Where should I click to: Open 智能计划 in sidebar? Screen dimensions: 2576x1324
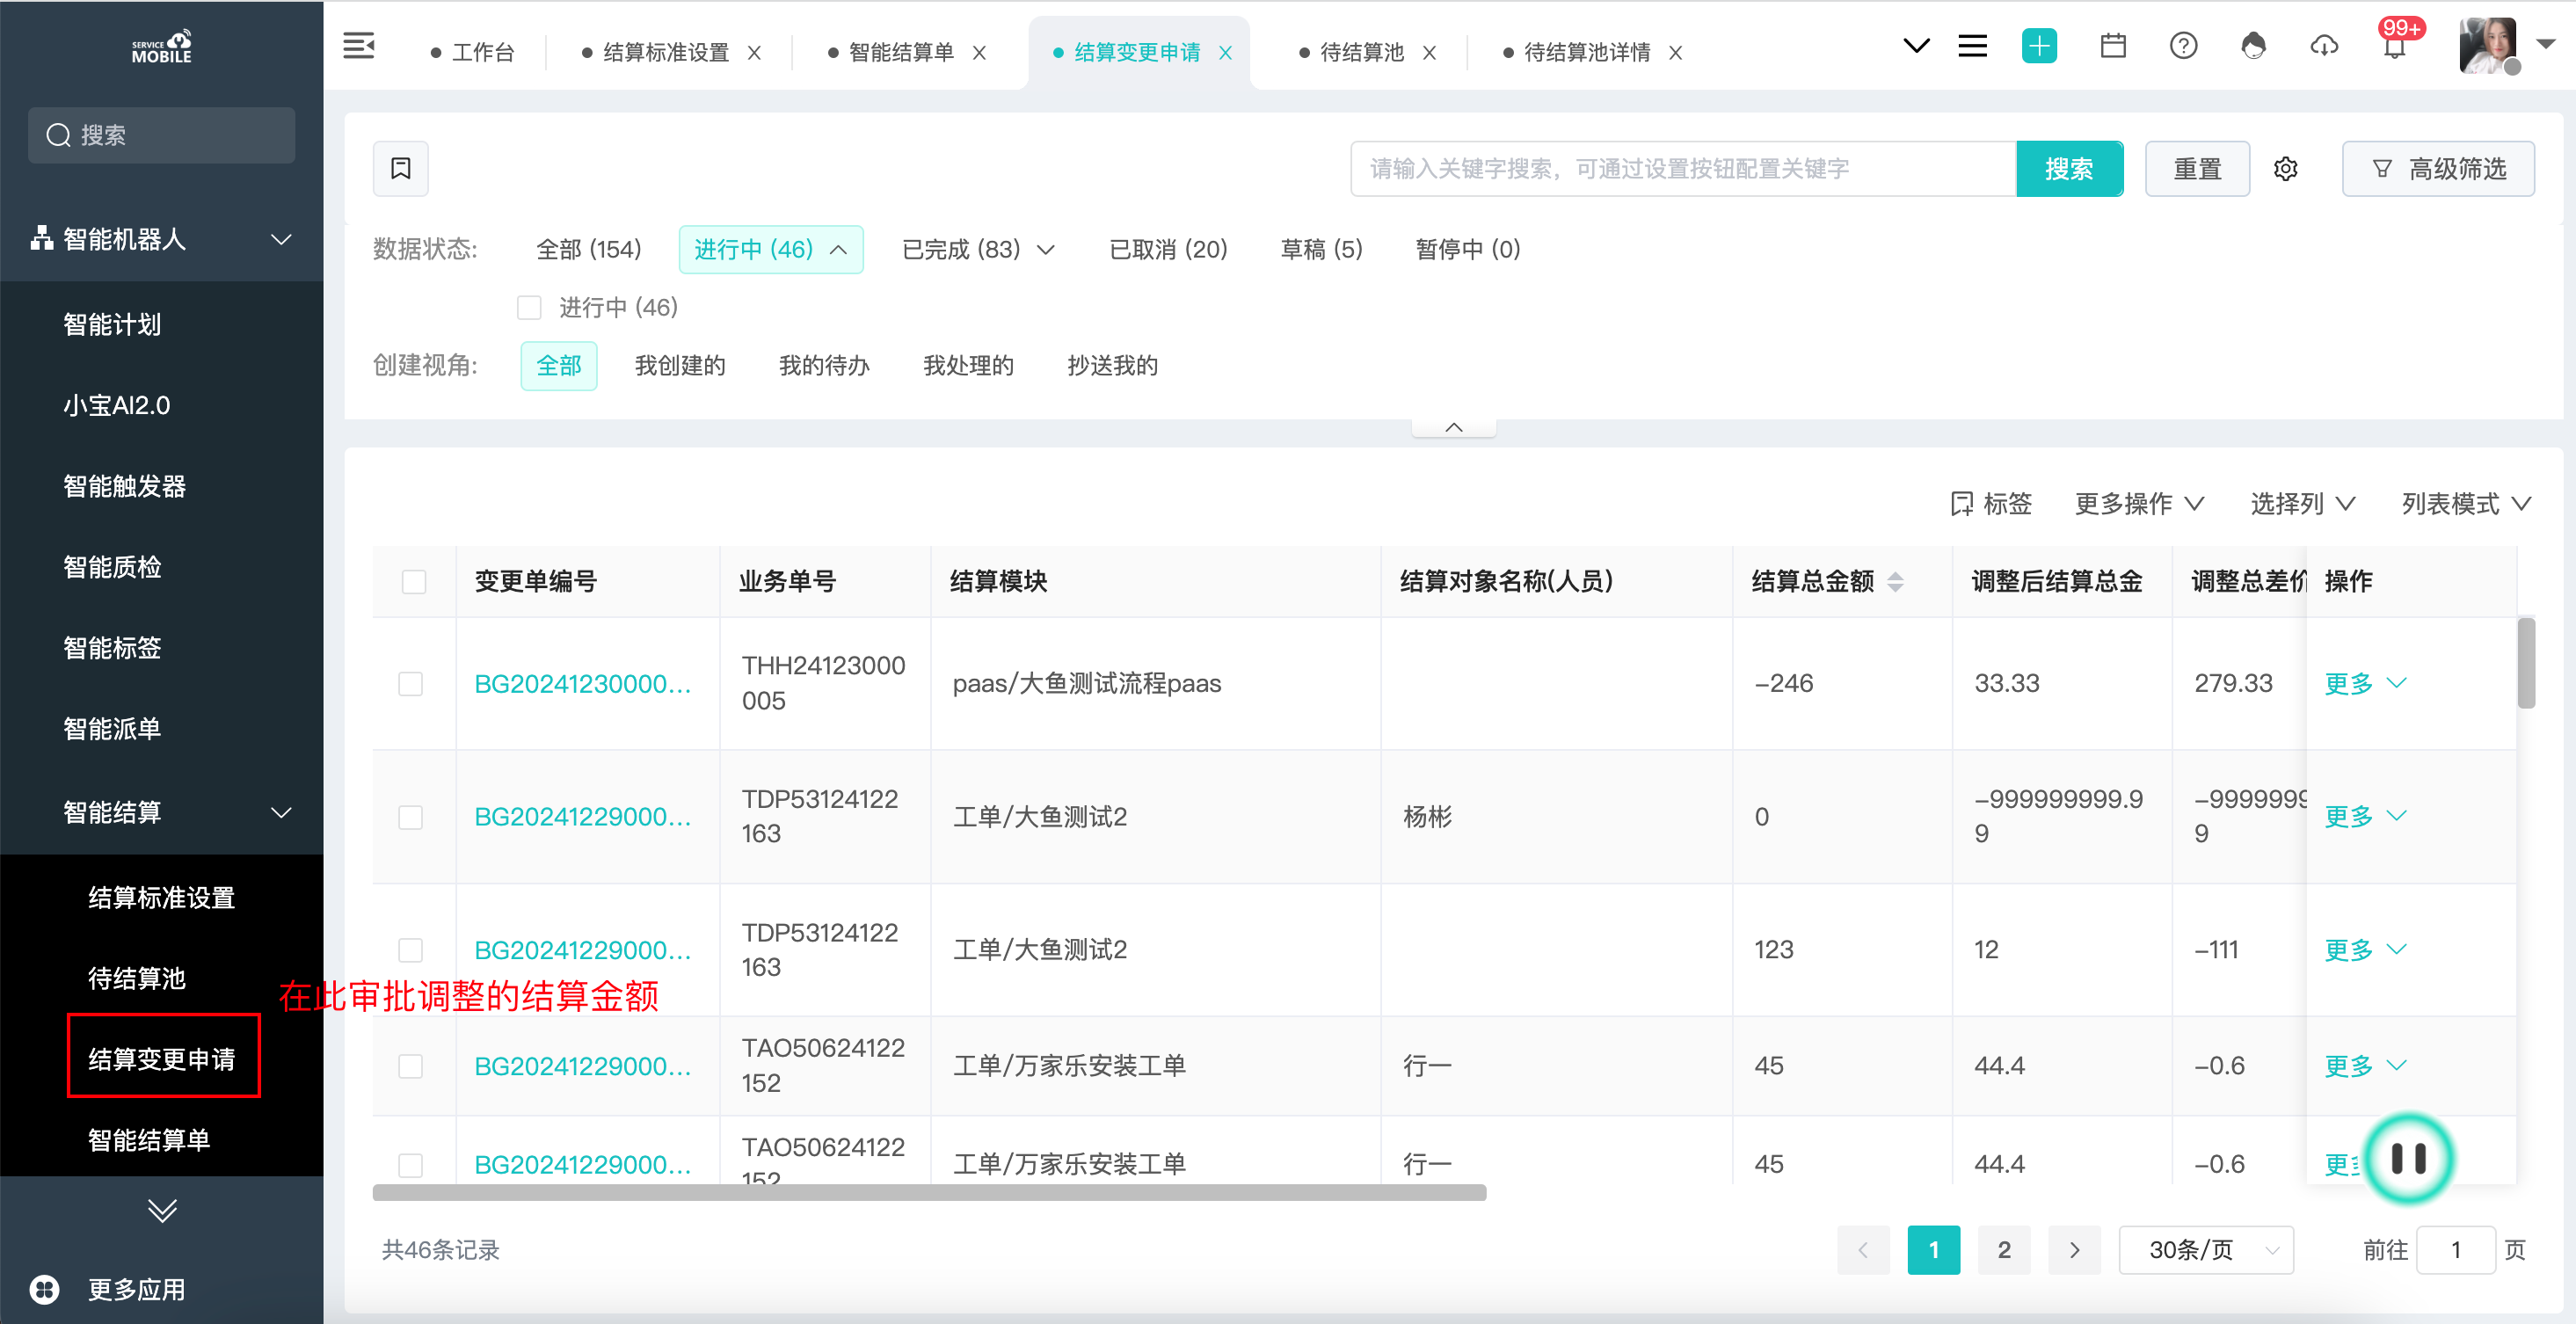tap(112, 324)
